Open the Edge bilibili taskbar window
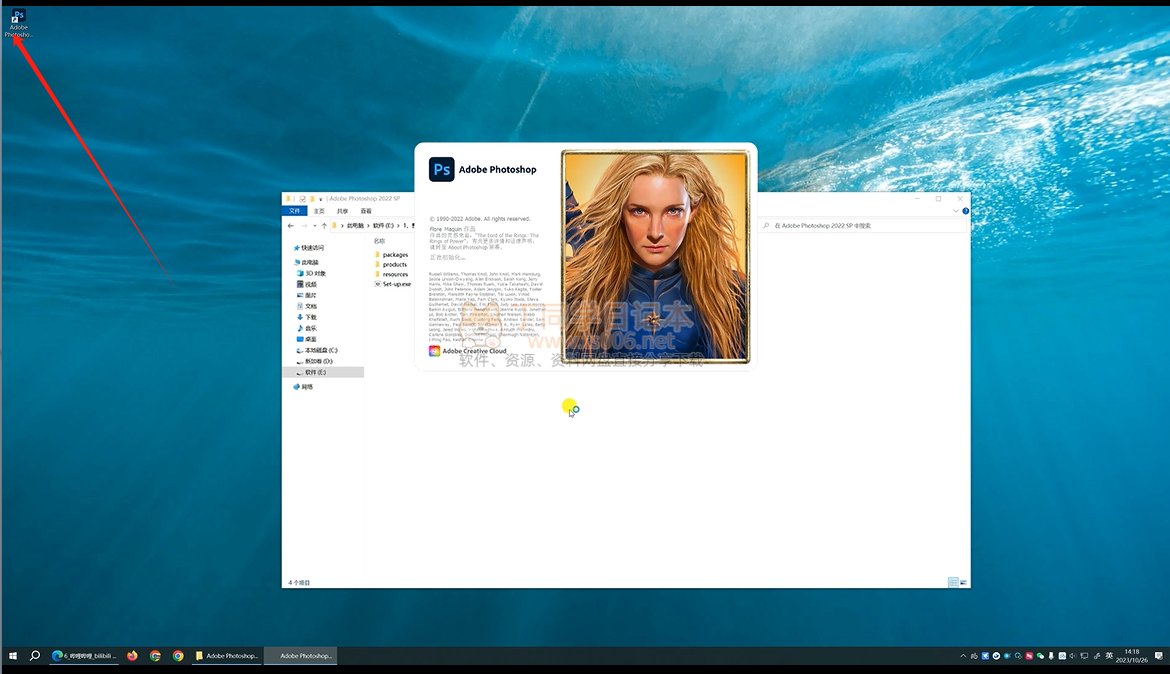The width and height of the screenshot is (1170, 674). point(85,656)
